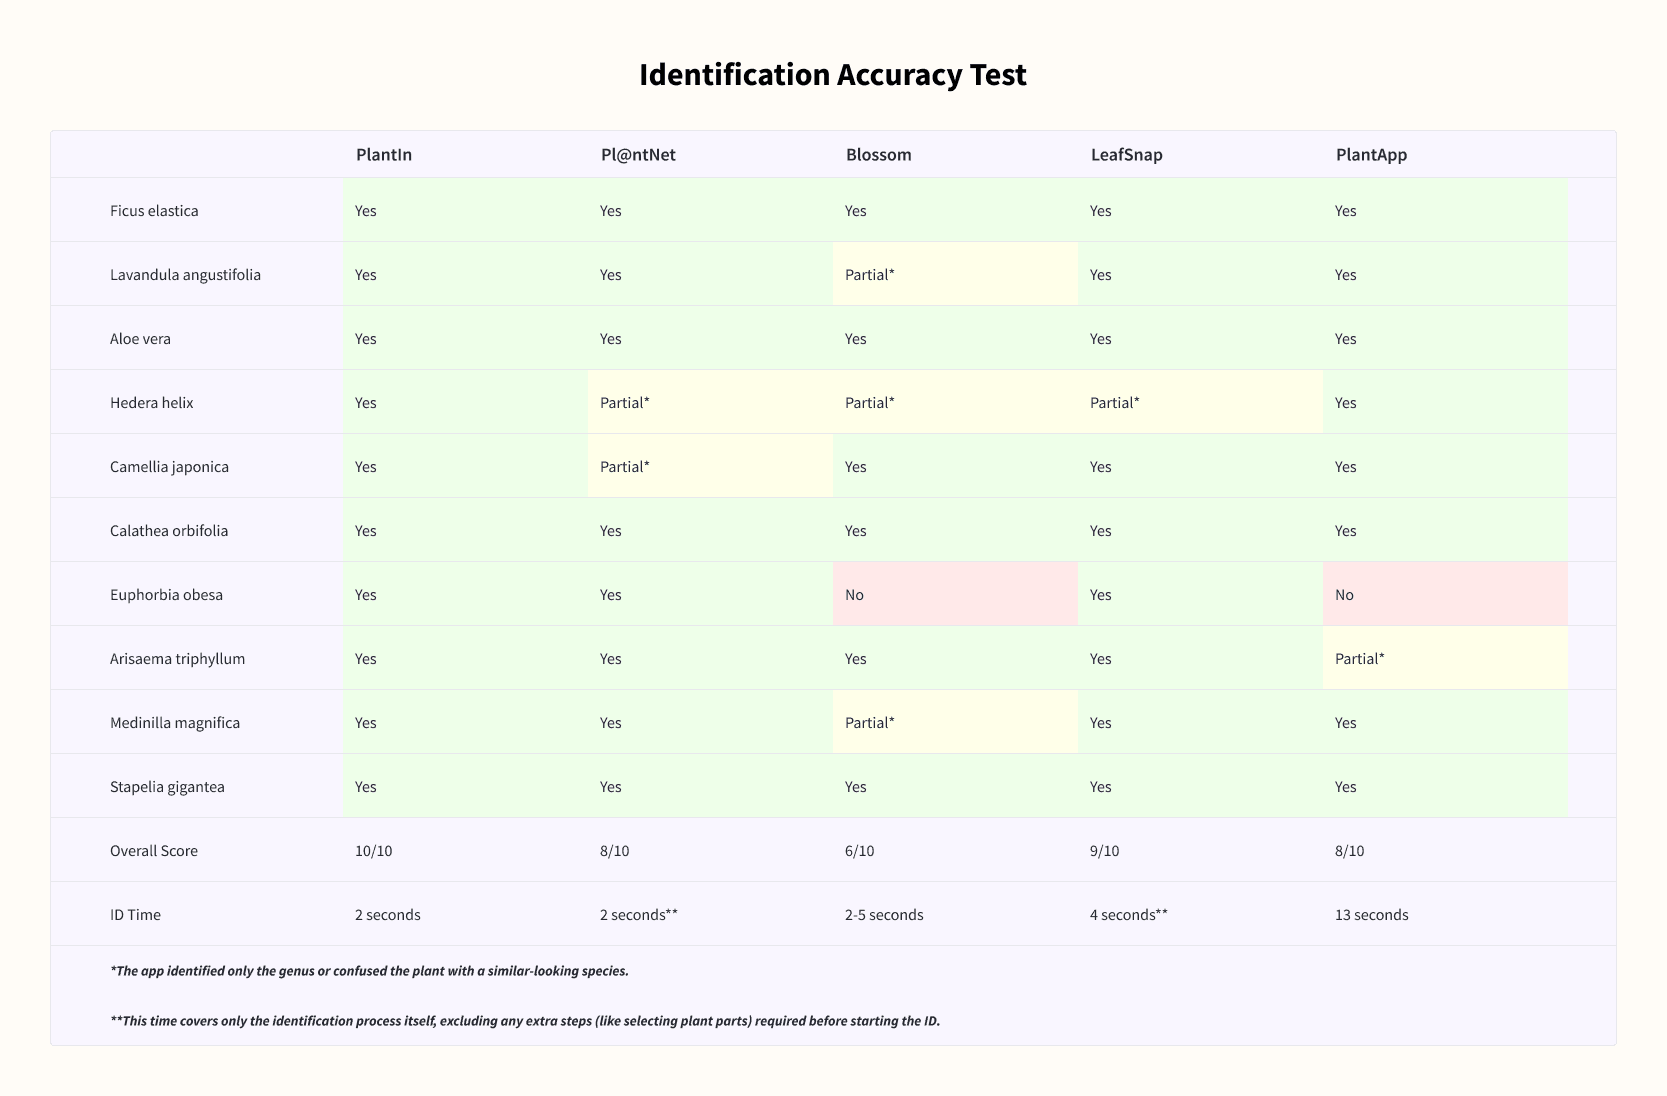Select the 10/10 overall score for PlantIn
Image resolution: width=1667 pixels, height=1096 pixels.
[x=374, y=851]
